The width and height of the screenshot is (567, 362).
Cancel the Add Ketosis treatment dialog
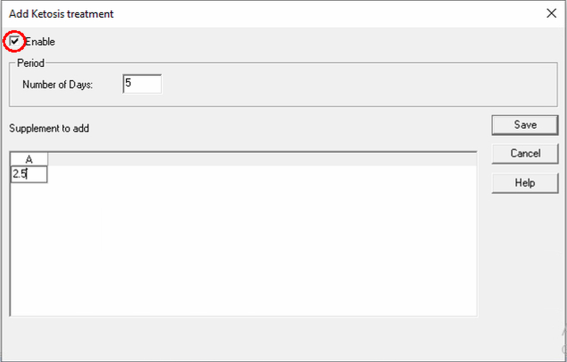click(525, 154)
